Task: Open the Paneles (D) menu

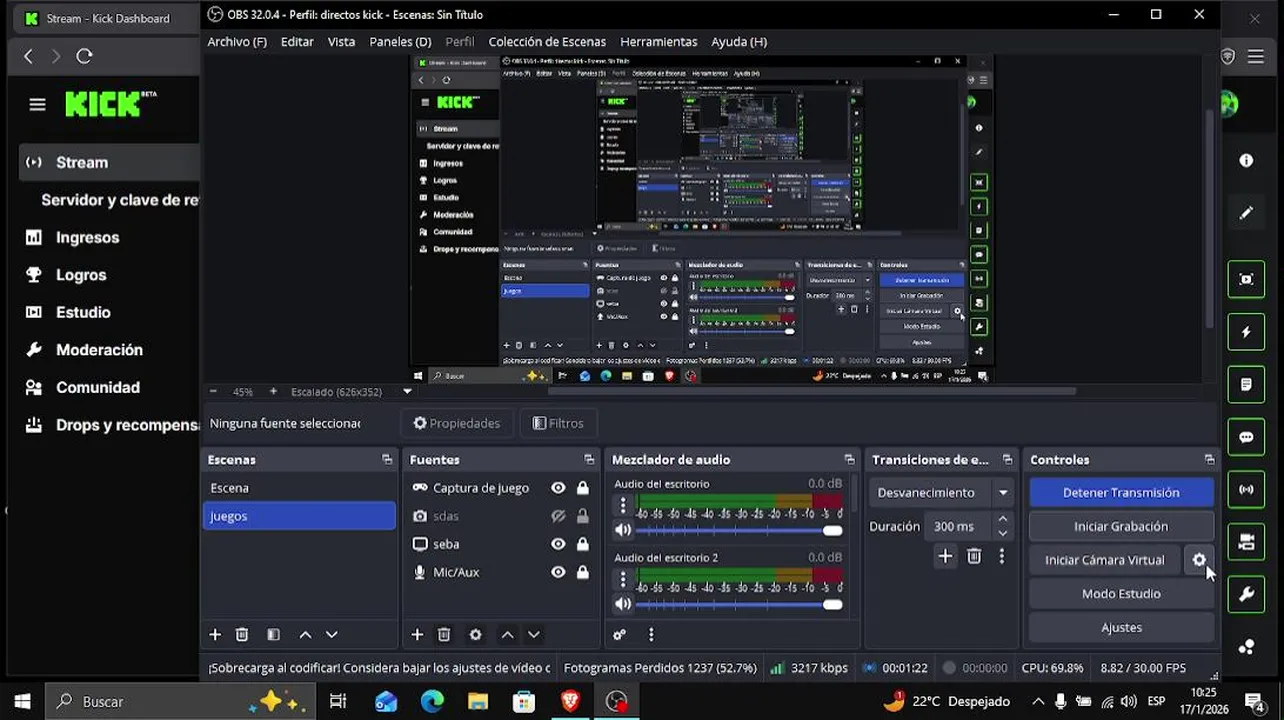Action: pyautogui.click(x=400, y=42)
